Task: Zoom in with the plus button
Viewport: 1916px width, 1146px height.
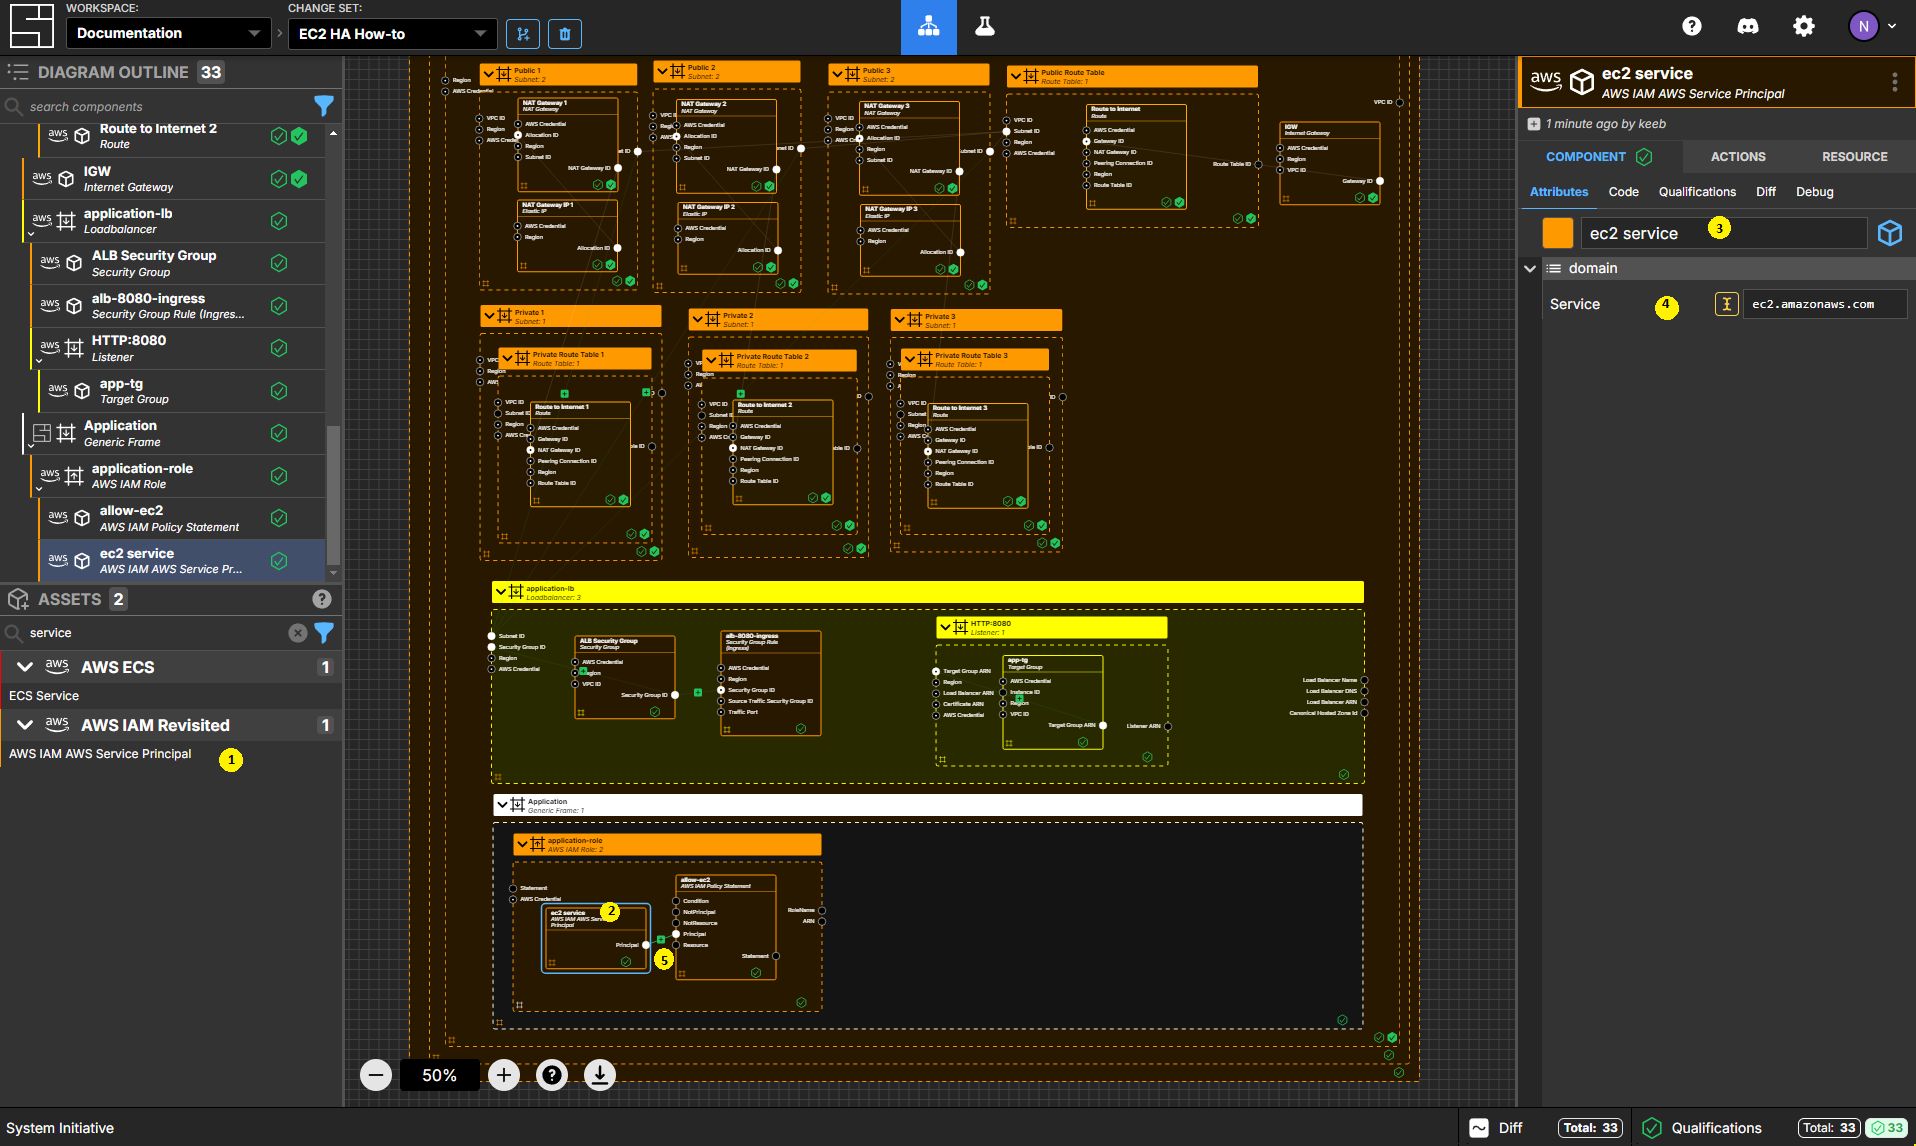Action: pyautogui.click(x=504, y=1075)
